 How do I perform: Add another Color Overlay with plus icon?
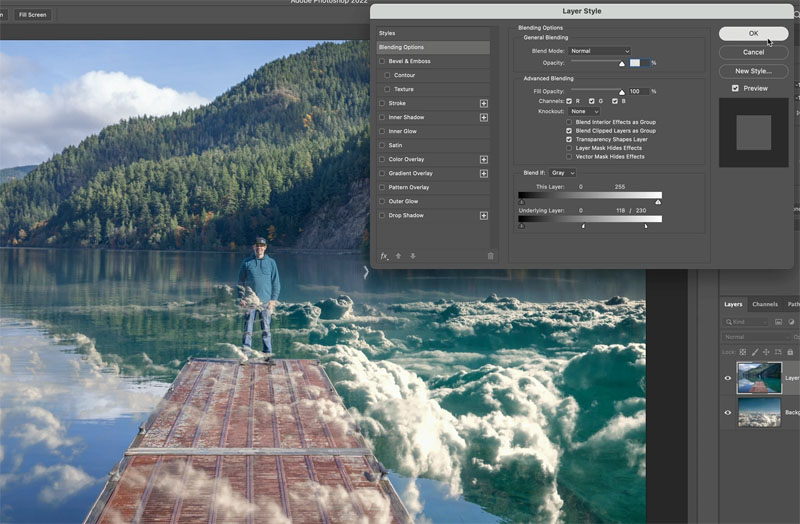click(484, 160)
